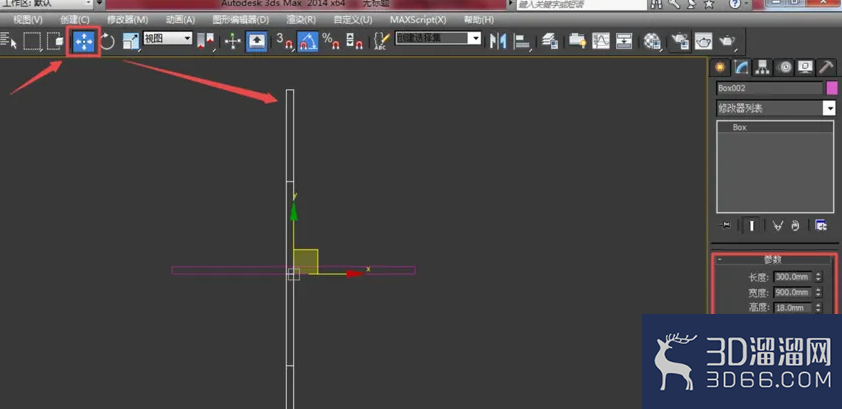The width and height of the screenshot is (842, 409).
Task: Toggle the Graphite ribbon icon
Action: [x=577, y=41]
